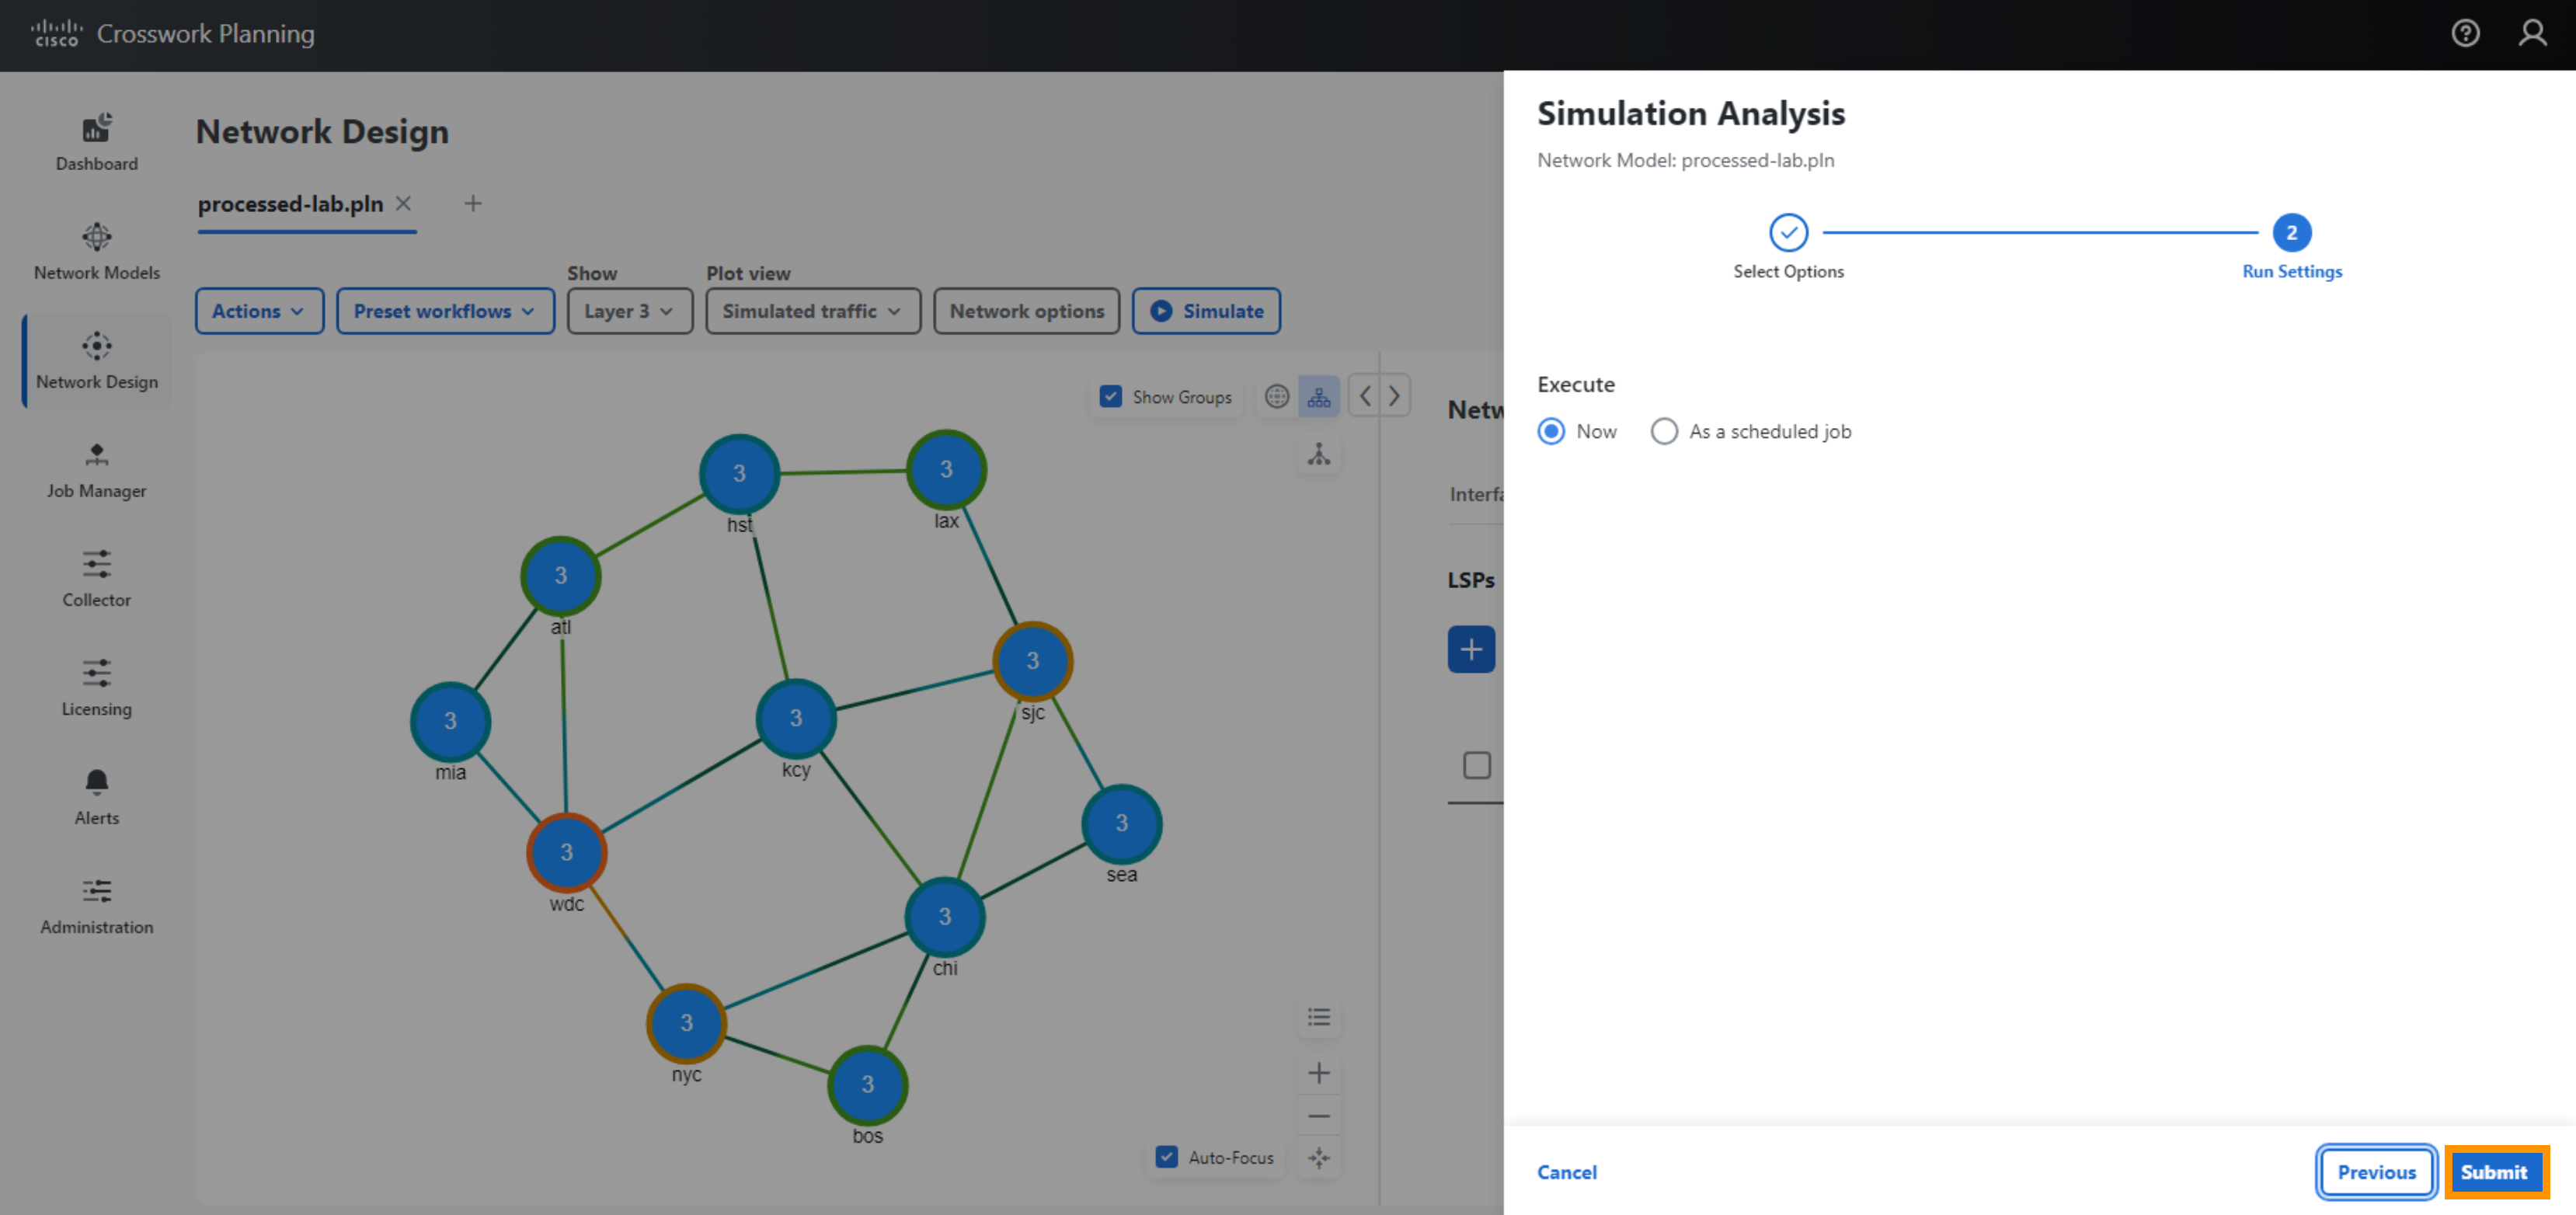Close the processed-lab.pln tab
Viewport: 2576px width, 1215px height.
click(403, 204)
